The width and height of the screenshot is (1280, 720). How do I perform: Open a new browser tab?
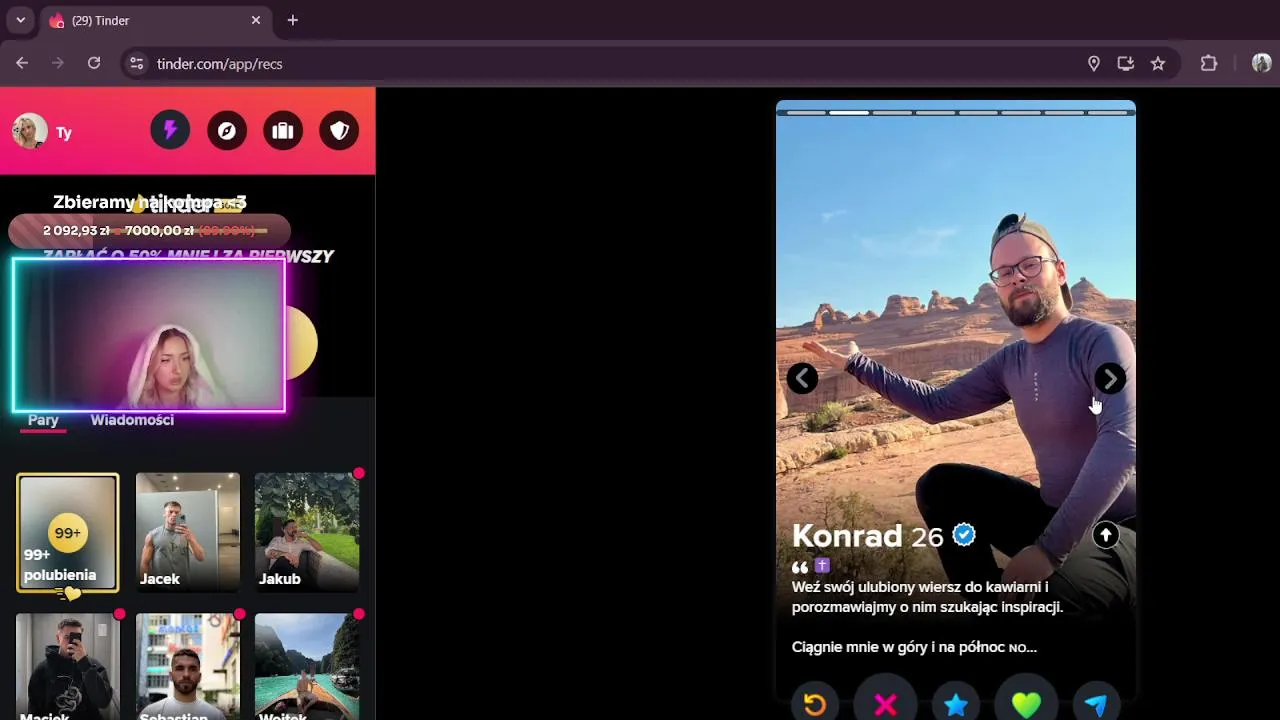point(293,20)
